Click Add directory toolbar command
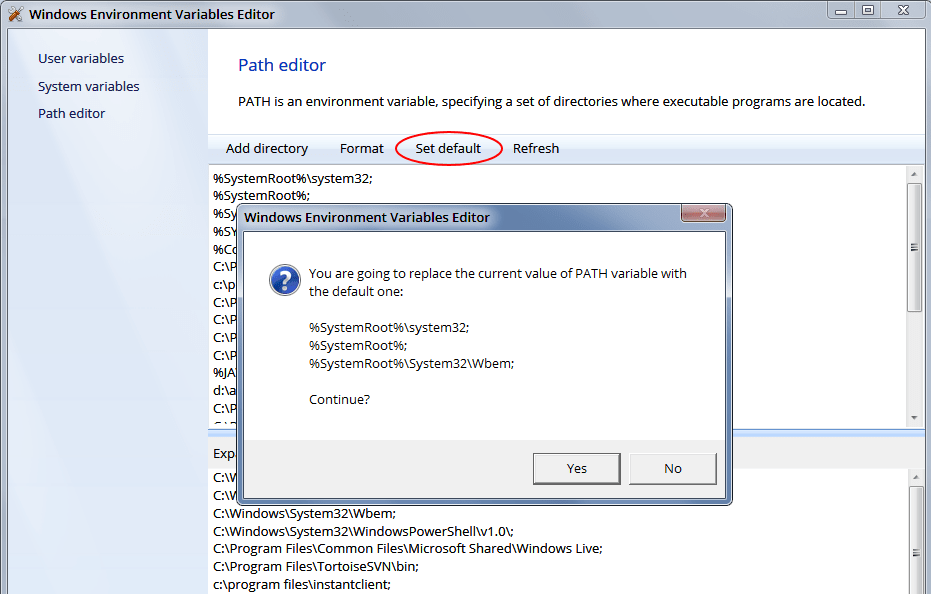Screen dimensions: 931x594 pyautogui.click(x=267, y=148)
